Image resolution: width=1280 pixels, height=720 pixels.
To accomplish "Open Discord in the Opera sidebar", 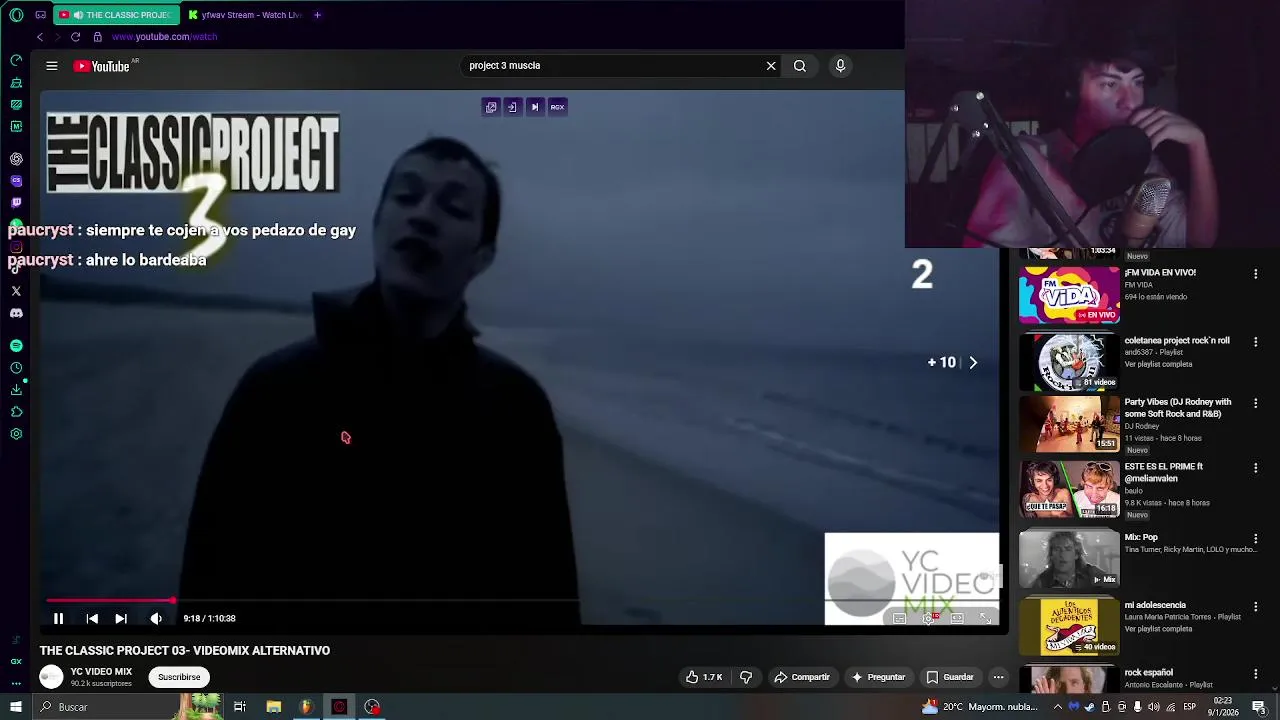I will [x=16, y=313].
